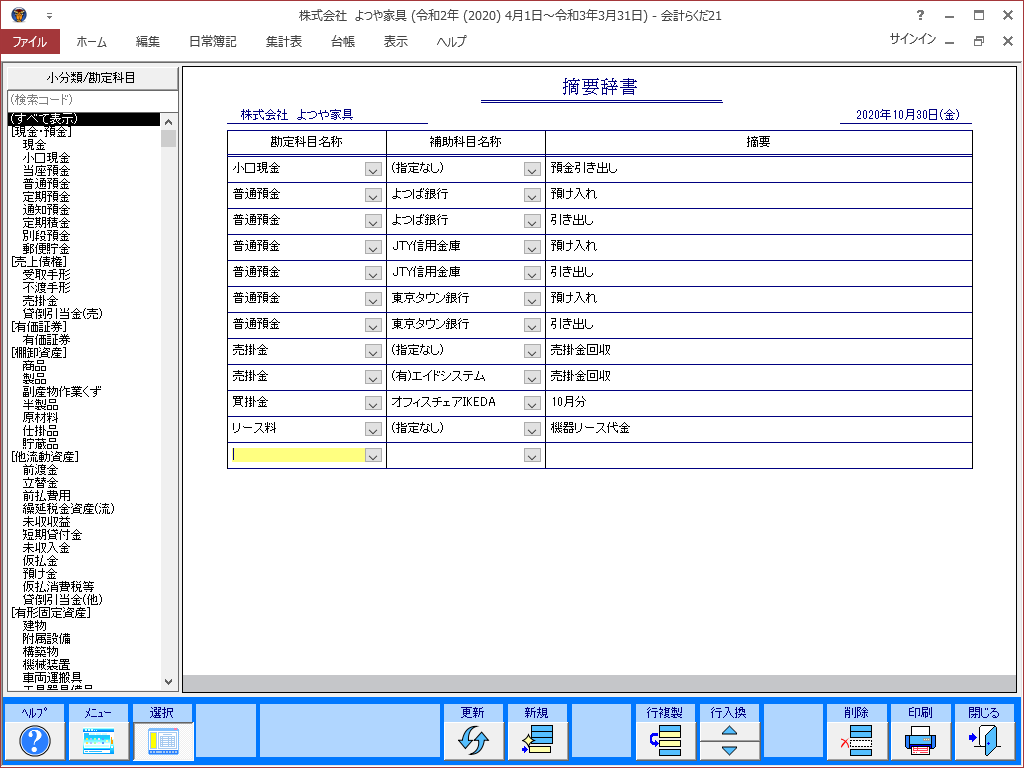Click the 新規 new row icon
1024x768 pixels.
537,741
